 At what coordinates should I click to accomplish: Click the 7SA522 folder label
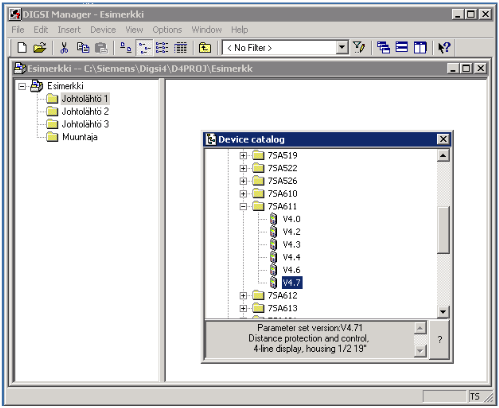[282, 168]
